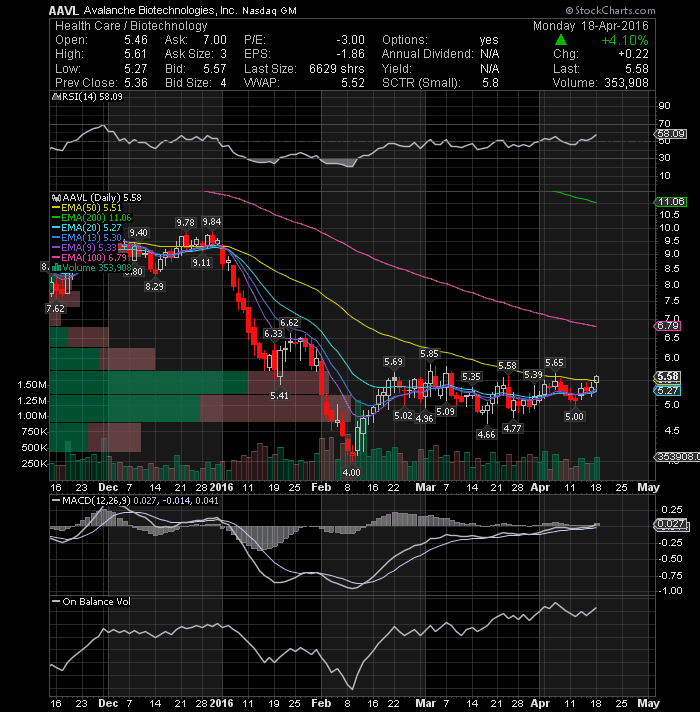This screenshot has height=712, width=700.
Task: Click the 5.65 price annotation
Action: (554, 363)
